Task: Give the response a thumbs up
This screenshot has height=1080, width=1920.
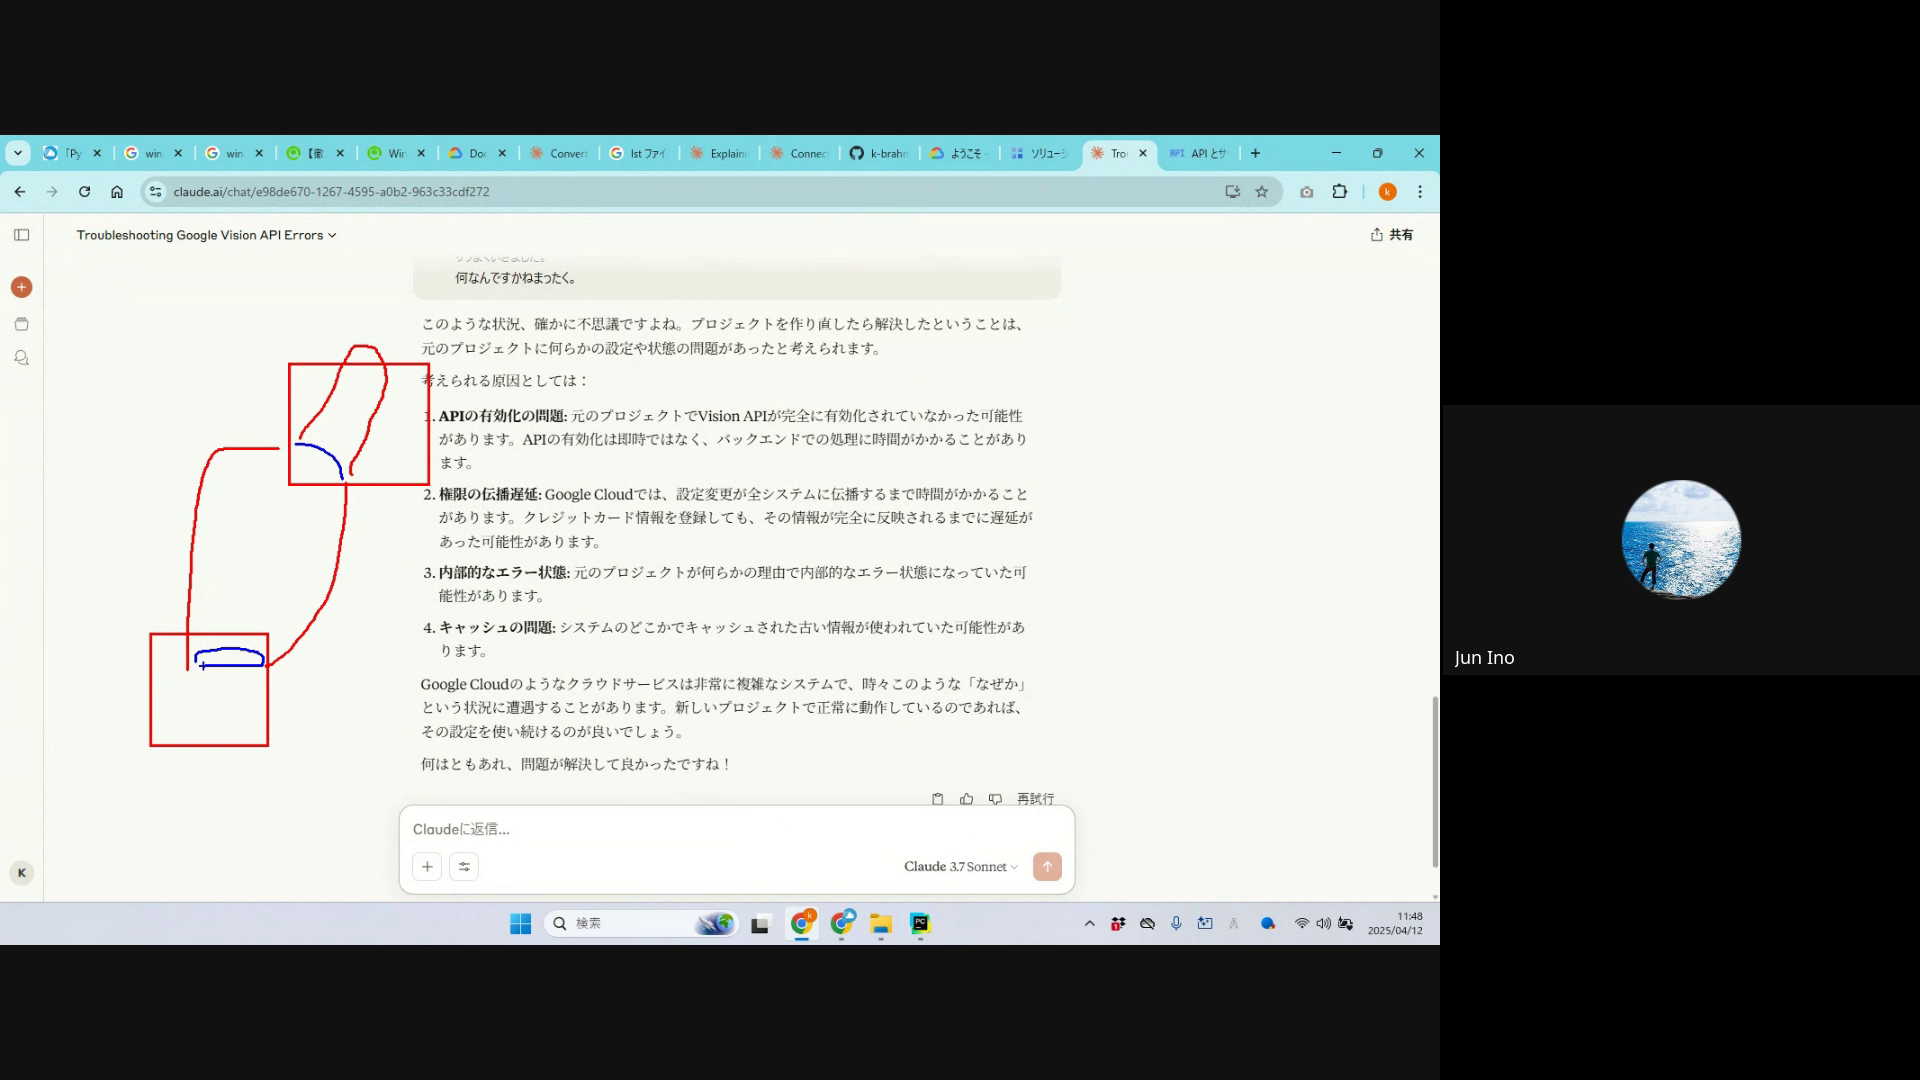Action: pyautogui.click(x=966, y=799)
